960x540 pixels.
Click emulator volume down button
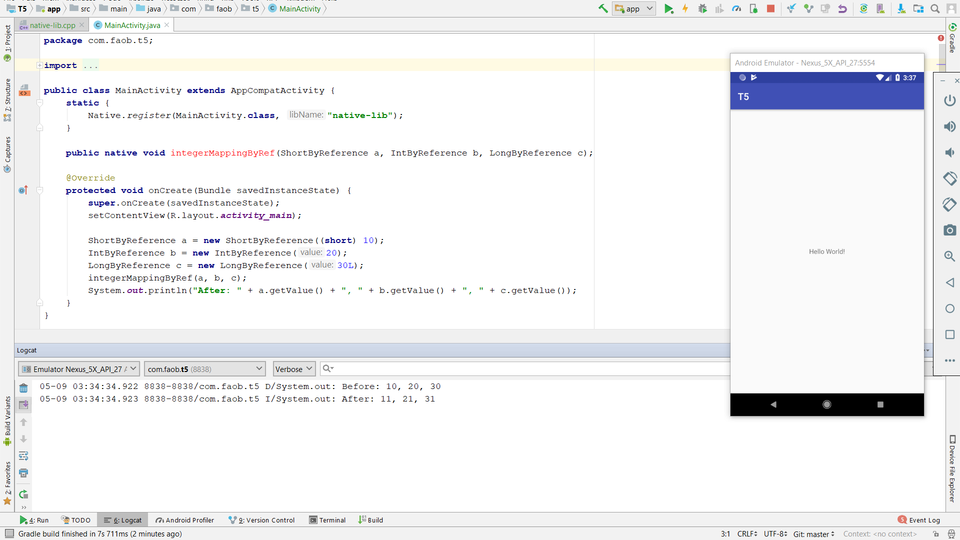click(x=950, y=152)
